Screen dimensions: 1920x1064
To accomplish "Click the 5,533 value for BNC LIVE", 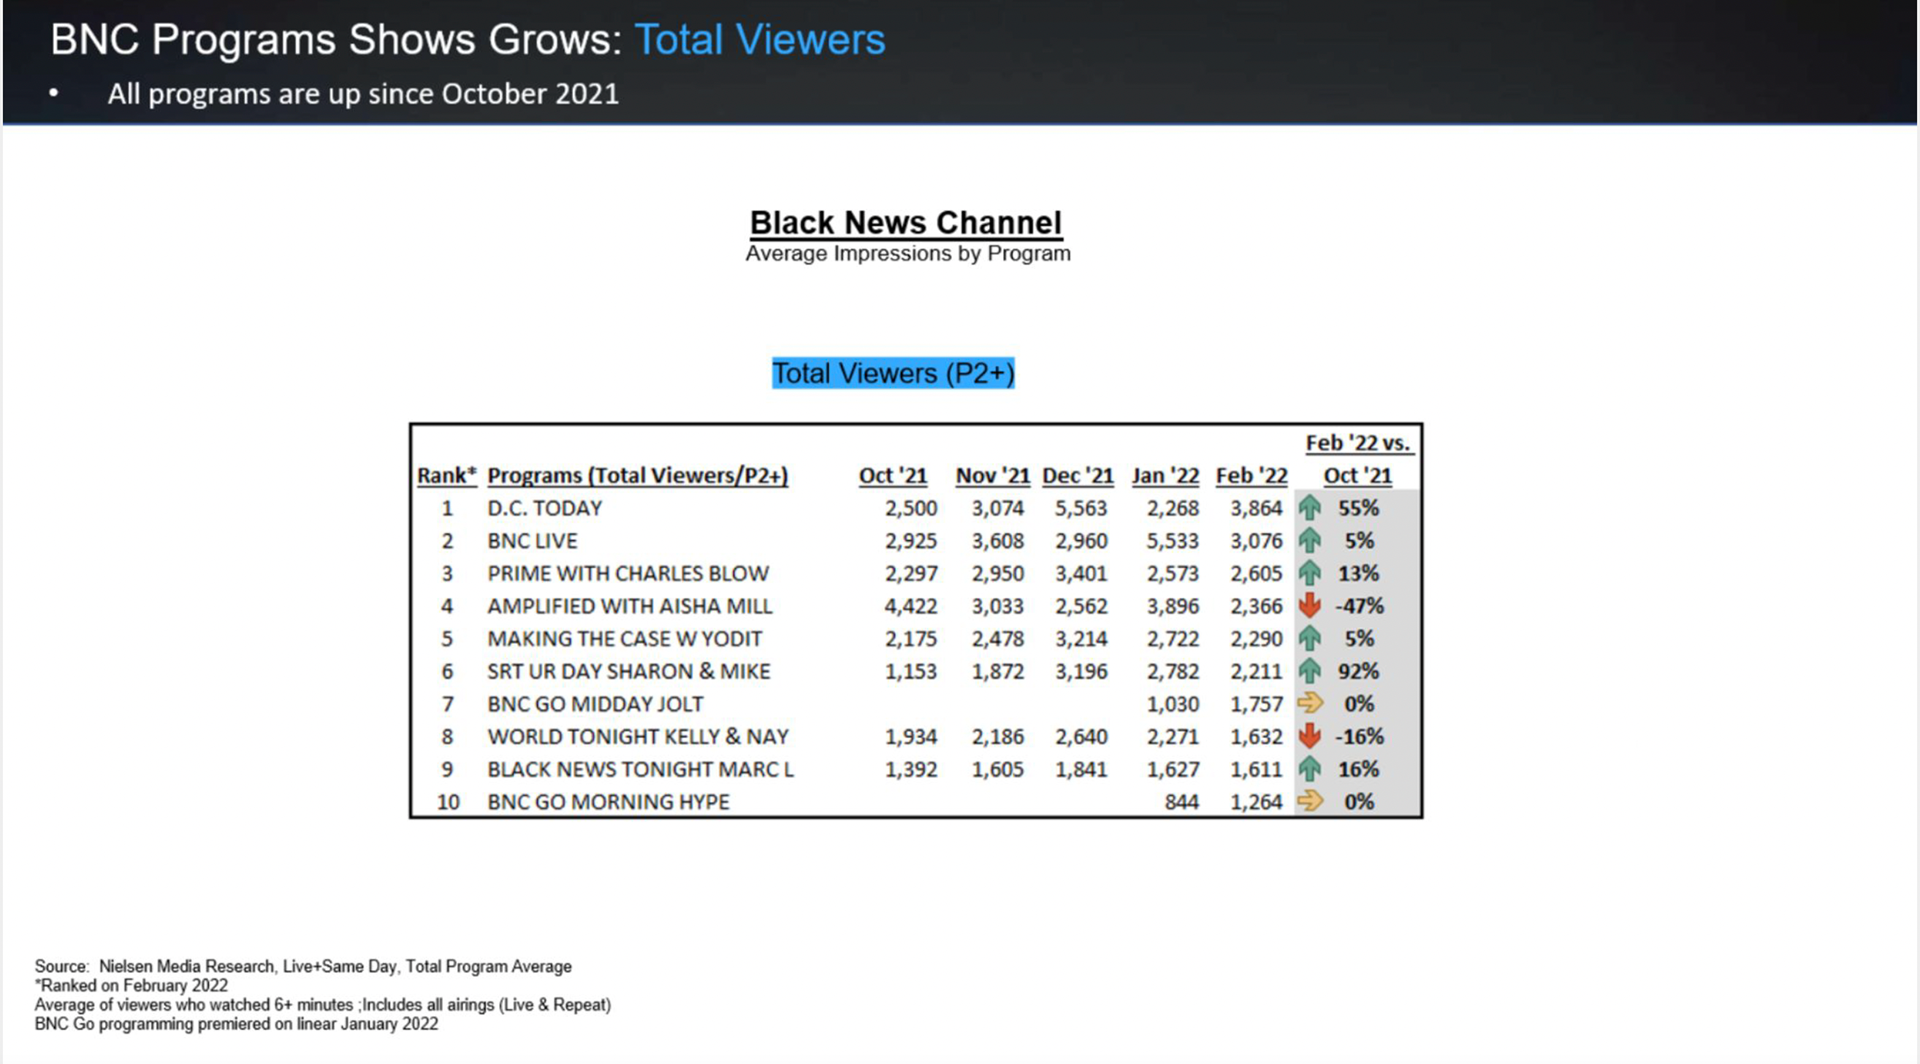I will tap(1173, 541).
